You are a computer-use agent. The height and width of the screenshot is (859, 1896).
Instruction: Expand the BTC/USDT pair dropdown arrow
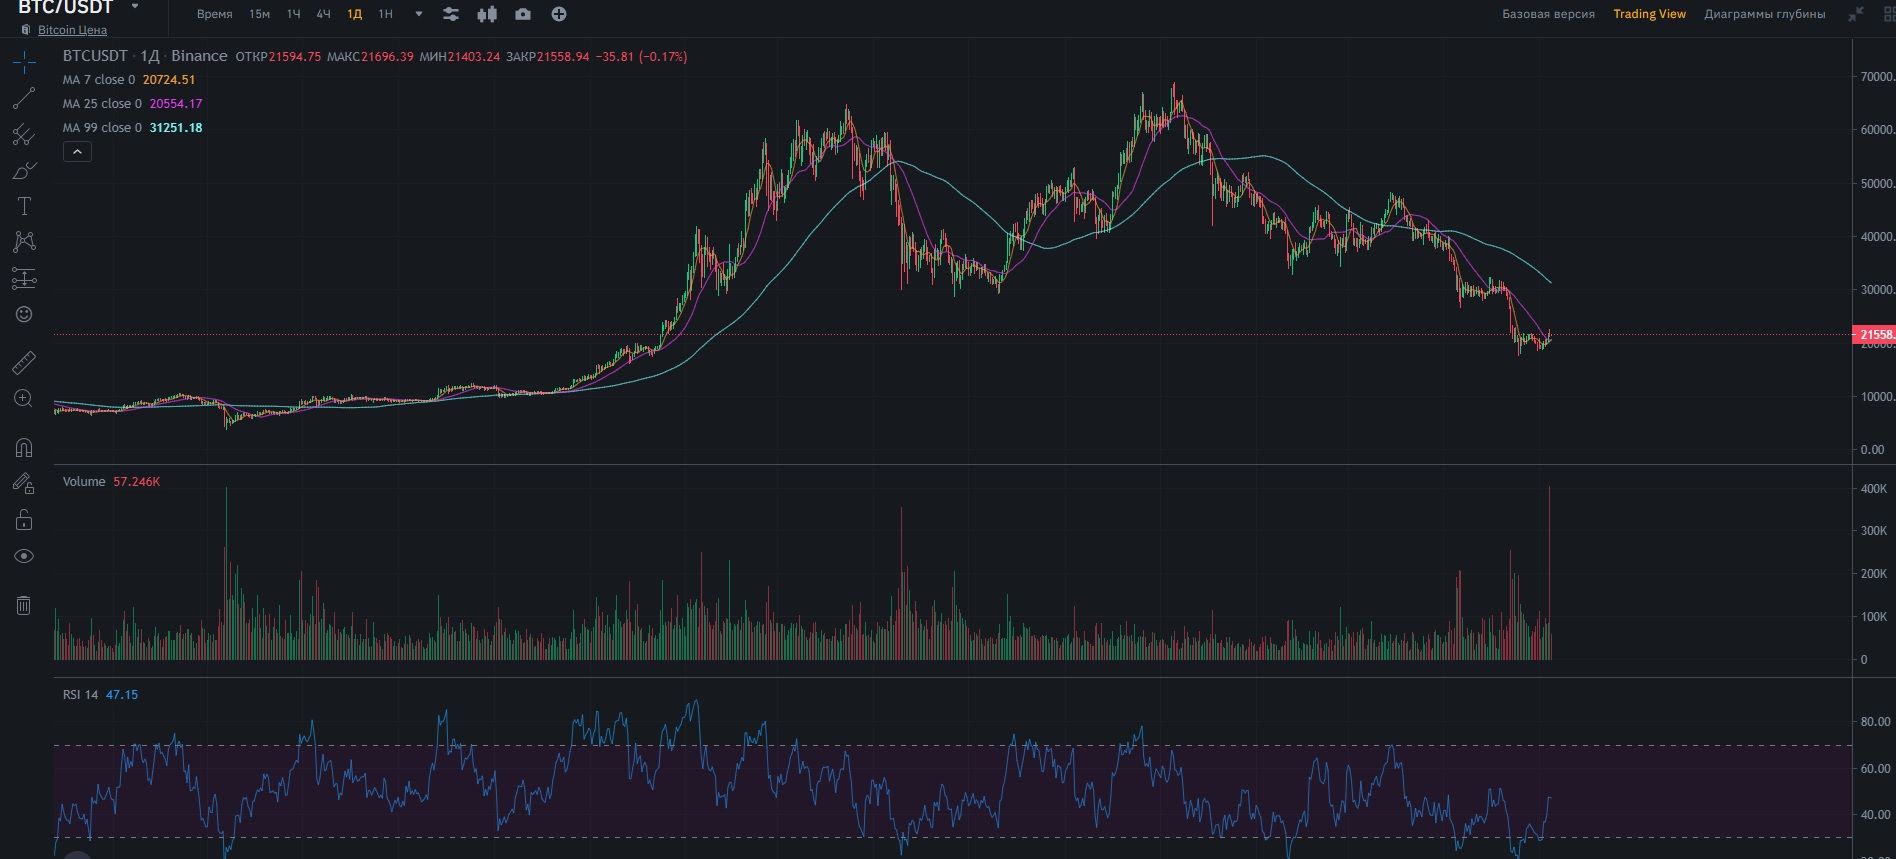coord(135,7)
